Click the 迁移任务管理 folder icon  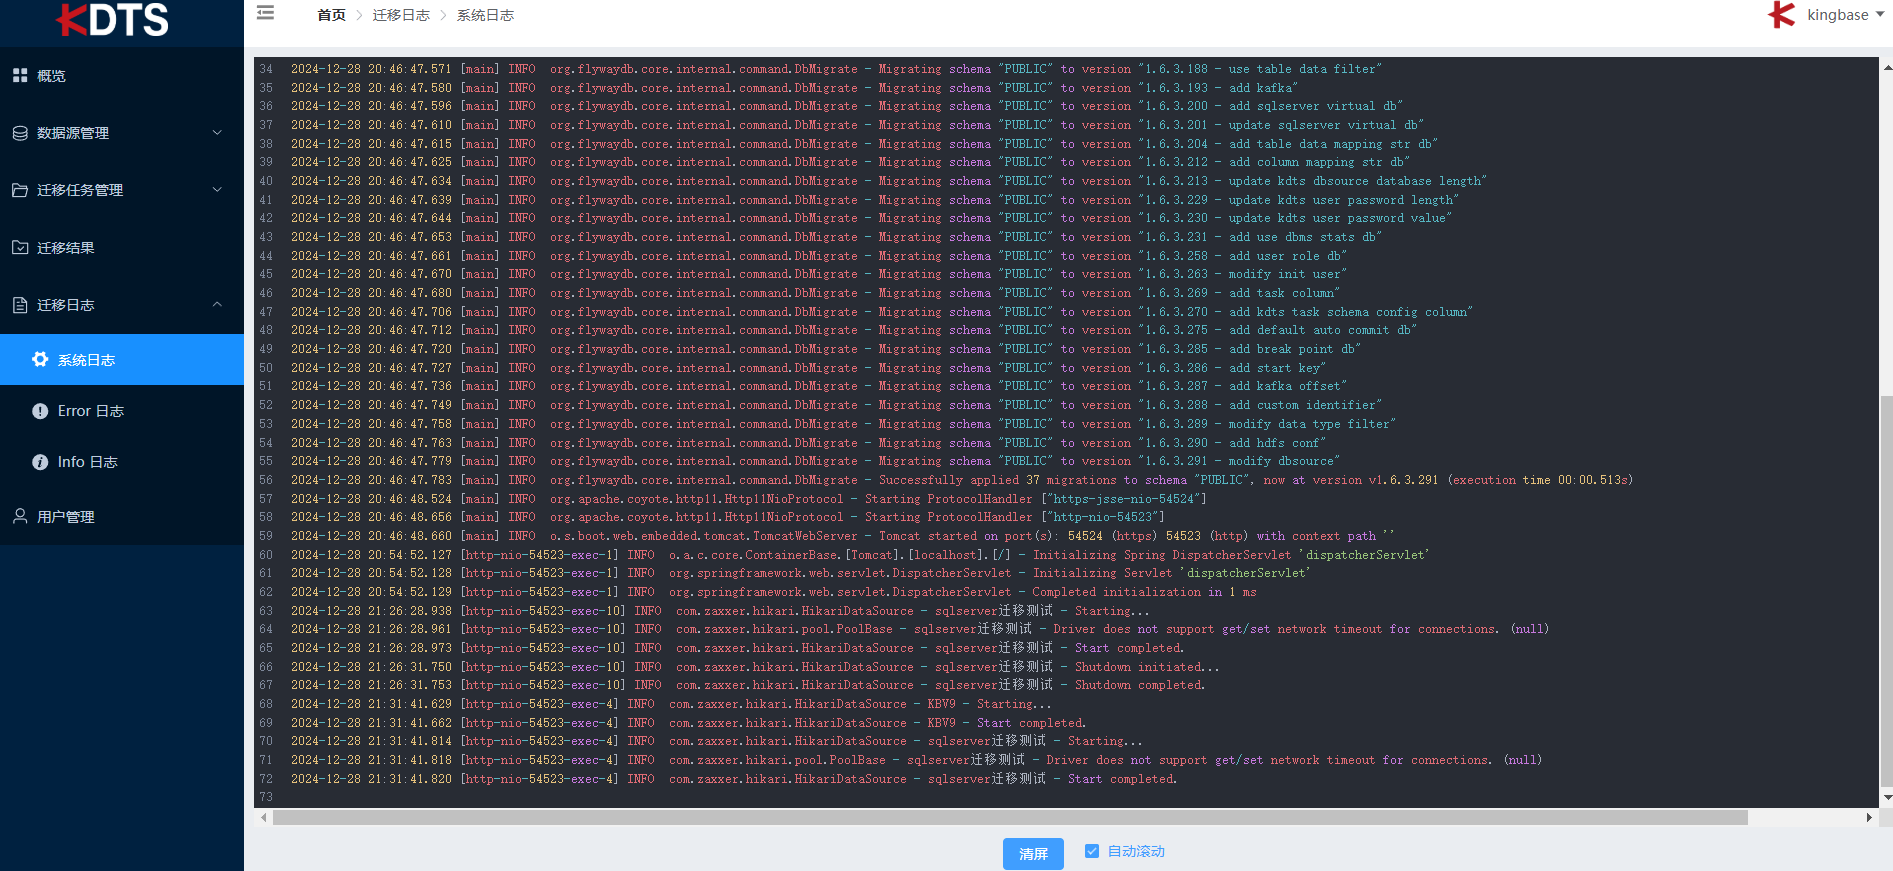click(x=20, y=190)
